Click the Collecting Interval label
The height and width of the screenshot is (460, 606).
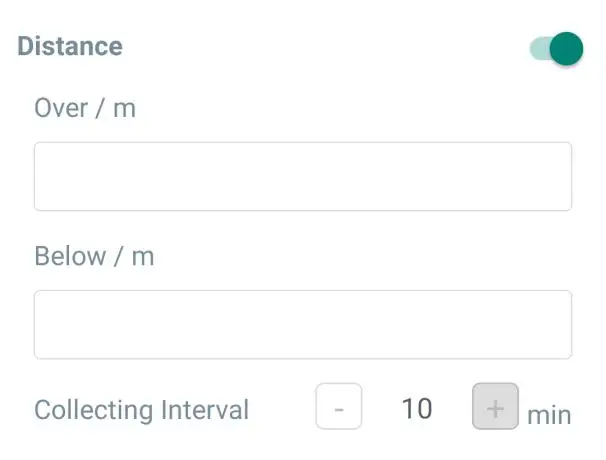click(x=141, y=410)
